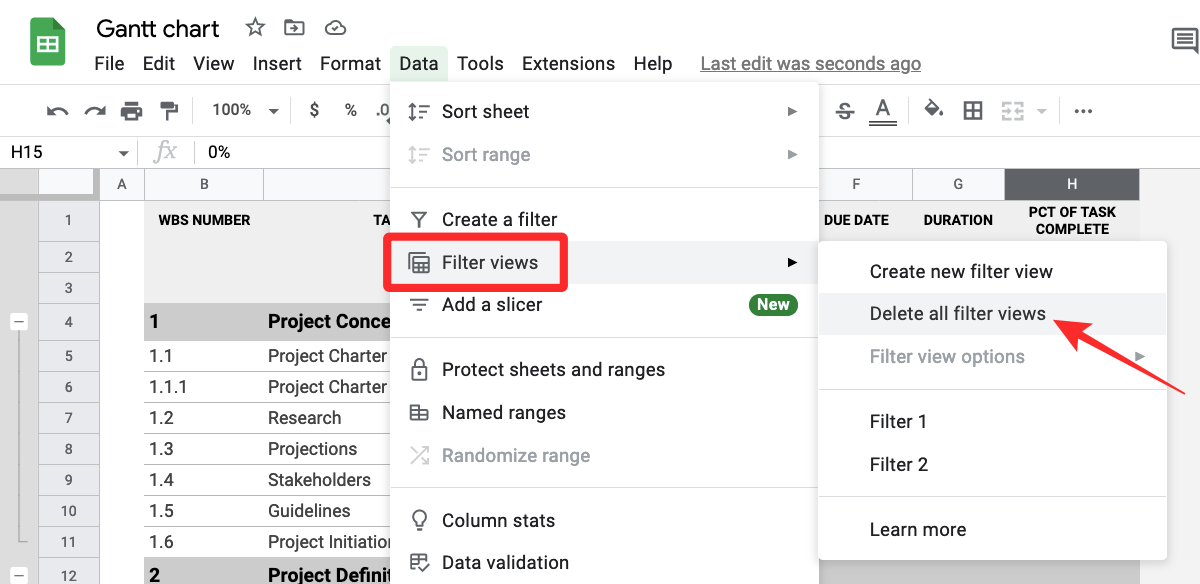Select row 7 header
1200x584 pixels.
(69, 418)
